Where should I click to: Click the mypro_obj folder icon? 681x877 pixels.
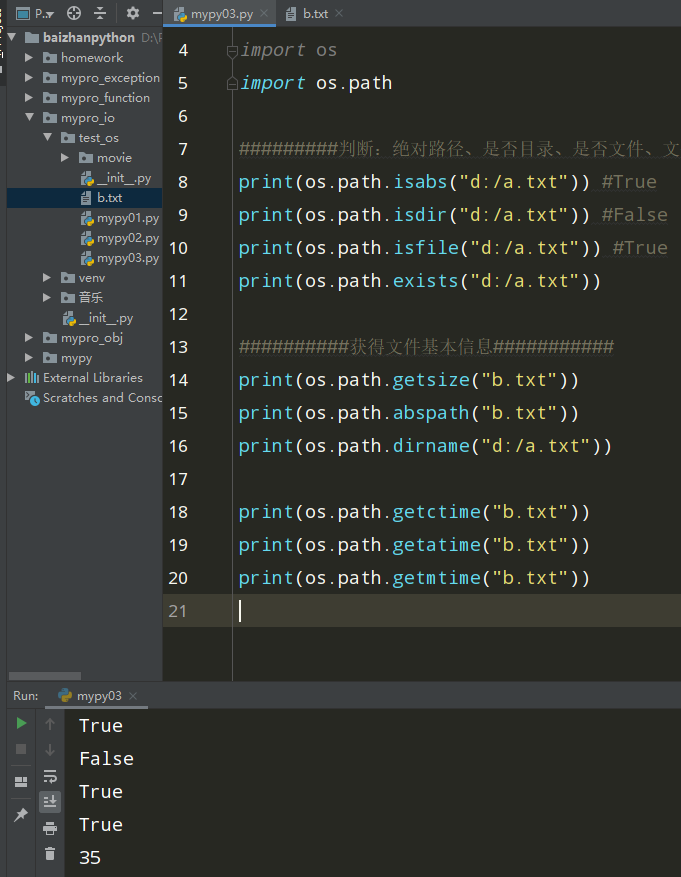[x=50, y=338]
